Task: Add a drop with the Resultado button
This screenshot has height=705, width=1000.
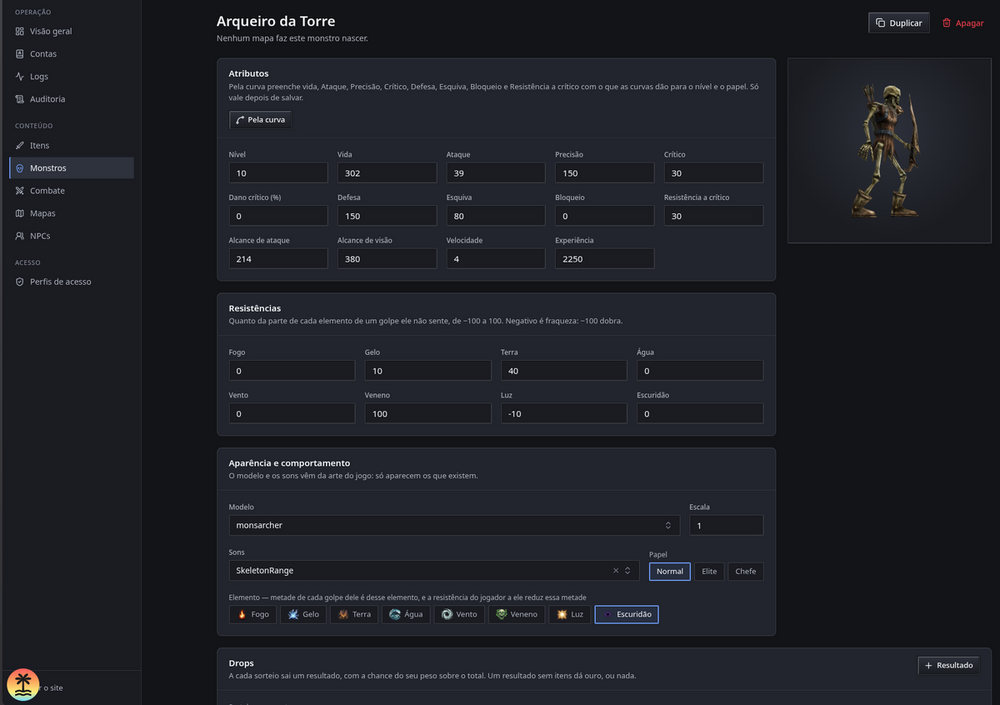Action: (x=949, y=665)
